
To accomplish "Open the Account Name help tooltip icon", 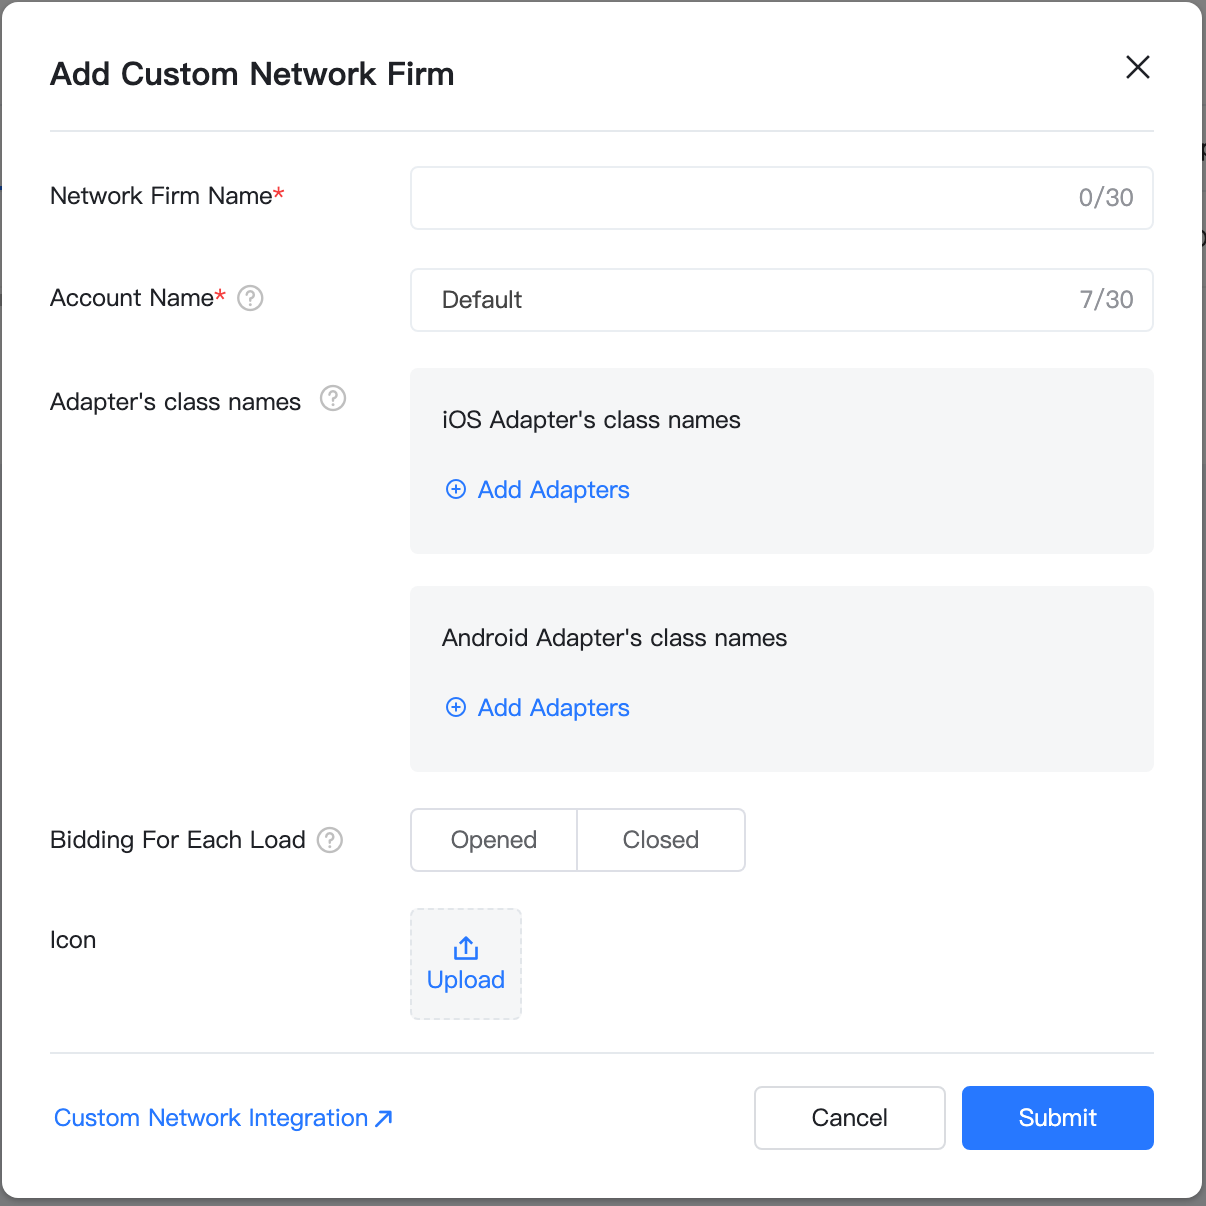I will (x=250, y=298).
